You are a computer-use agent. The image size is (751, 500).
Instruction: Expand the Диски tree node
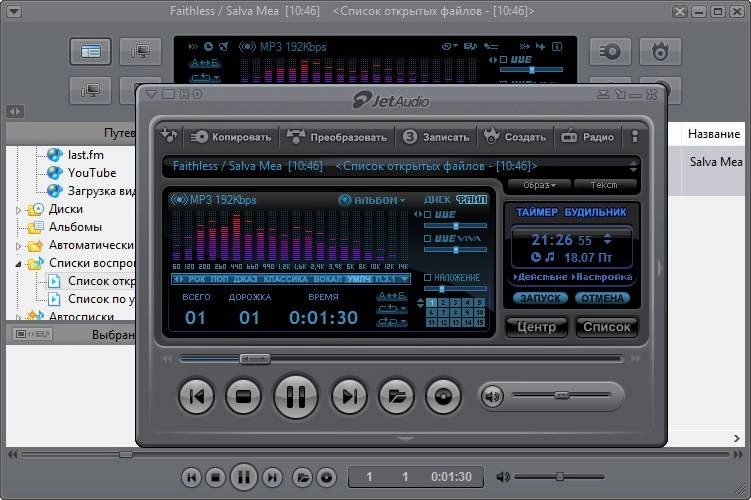19,210
